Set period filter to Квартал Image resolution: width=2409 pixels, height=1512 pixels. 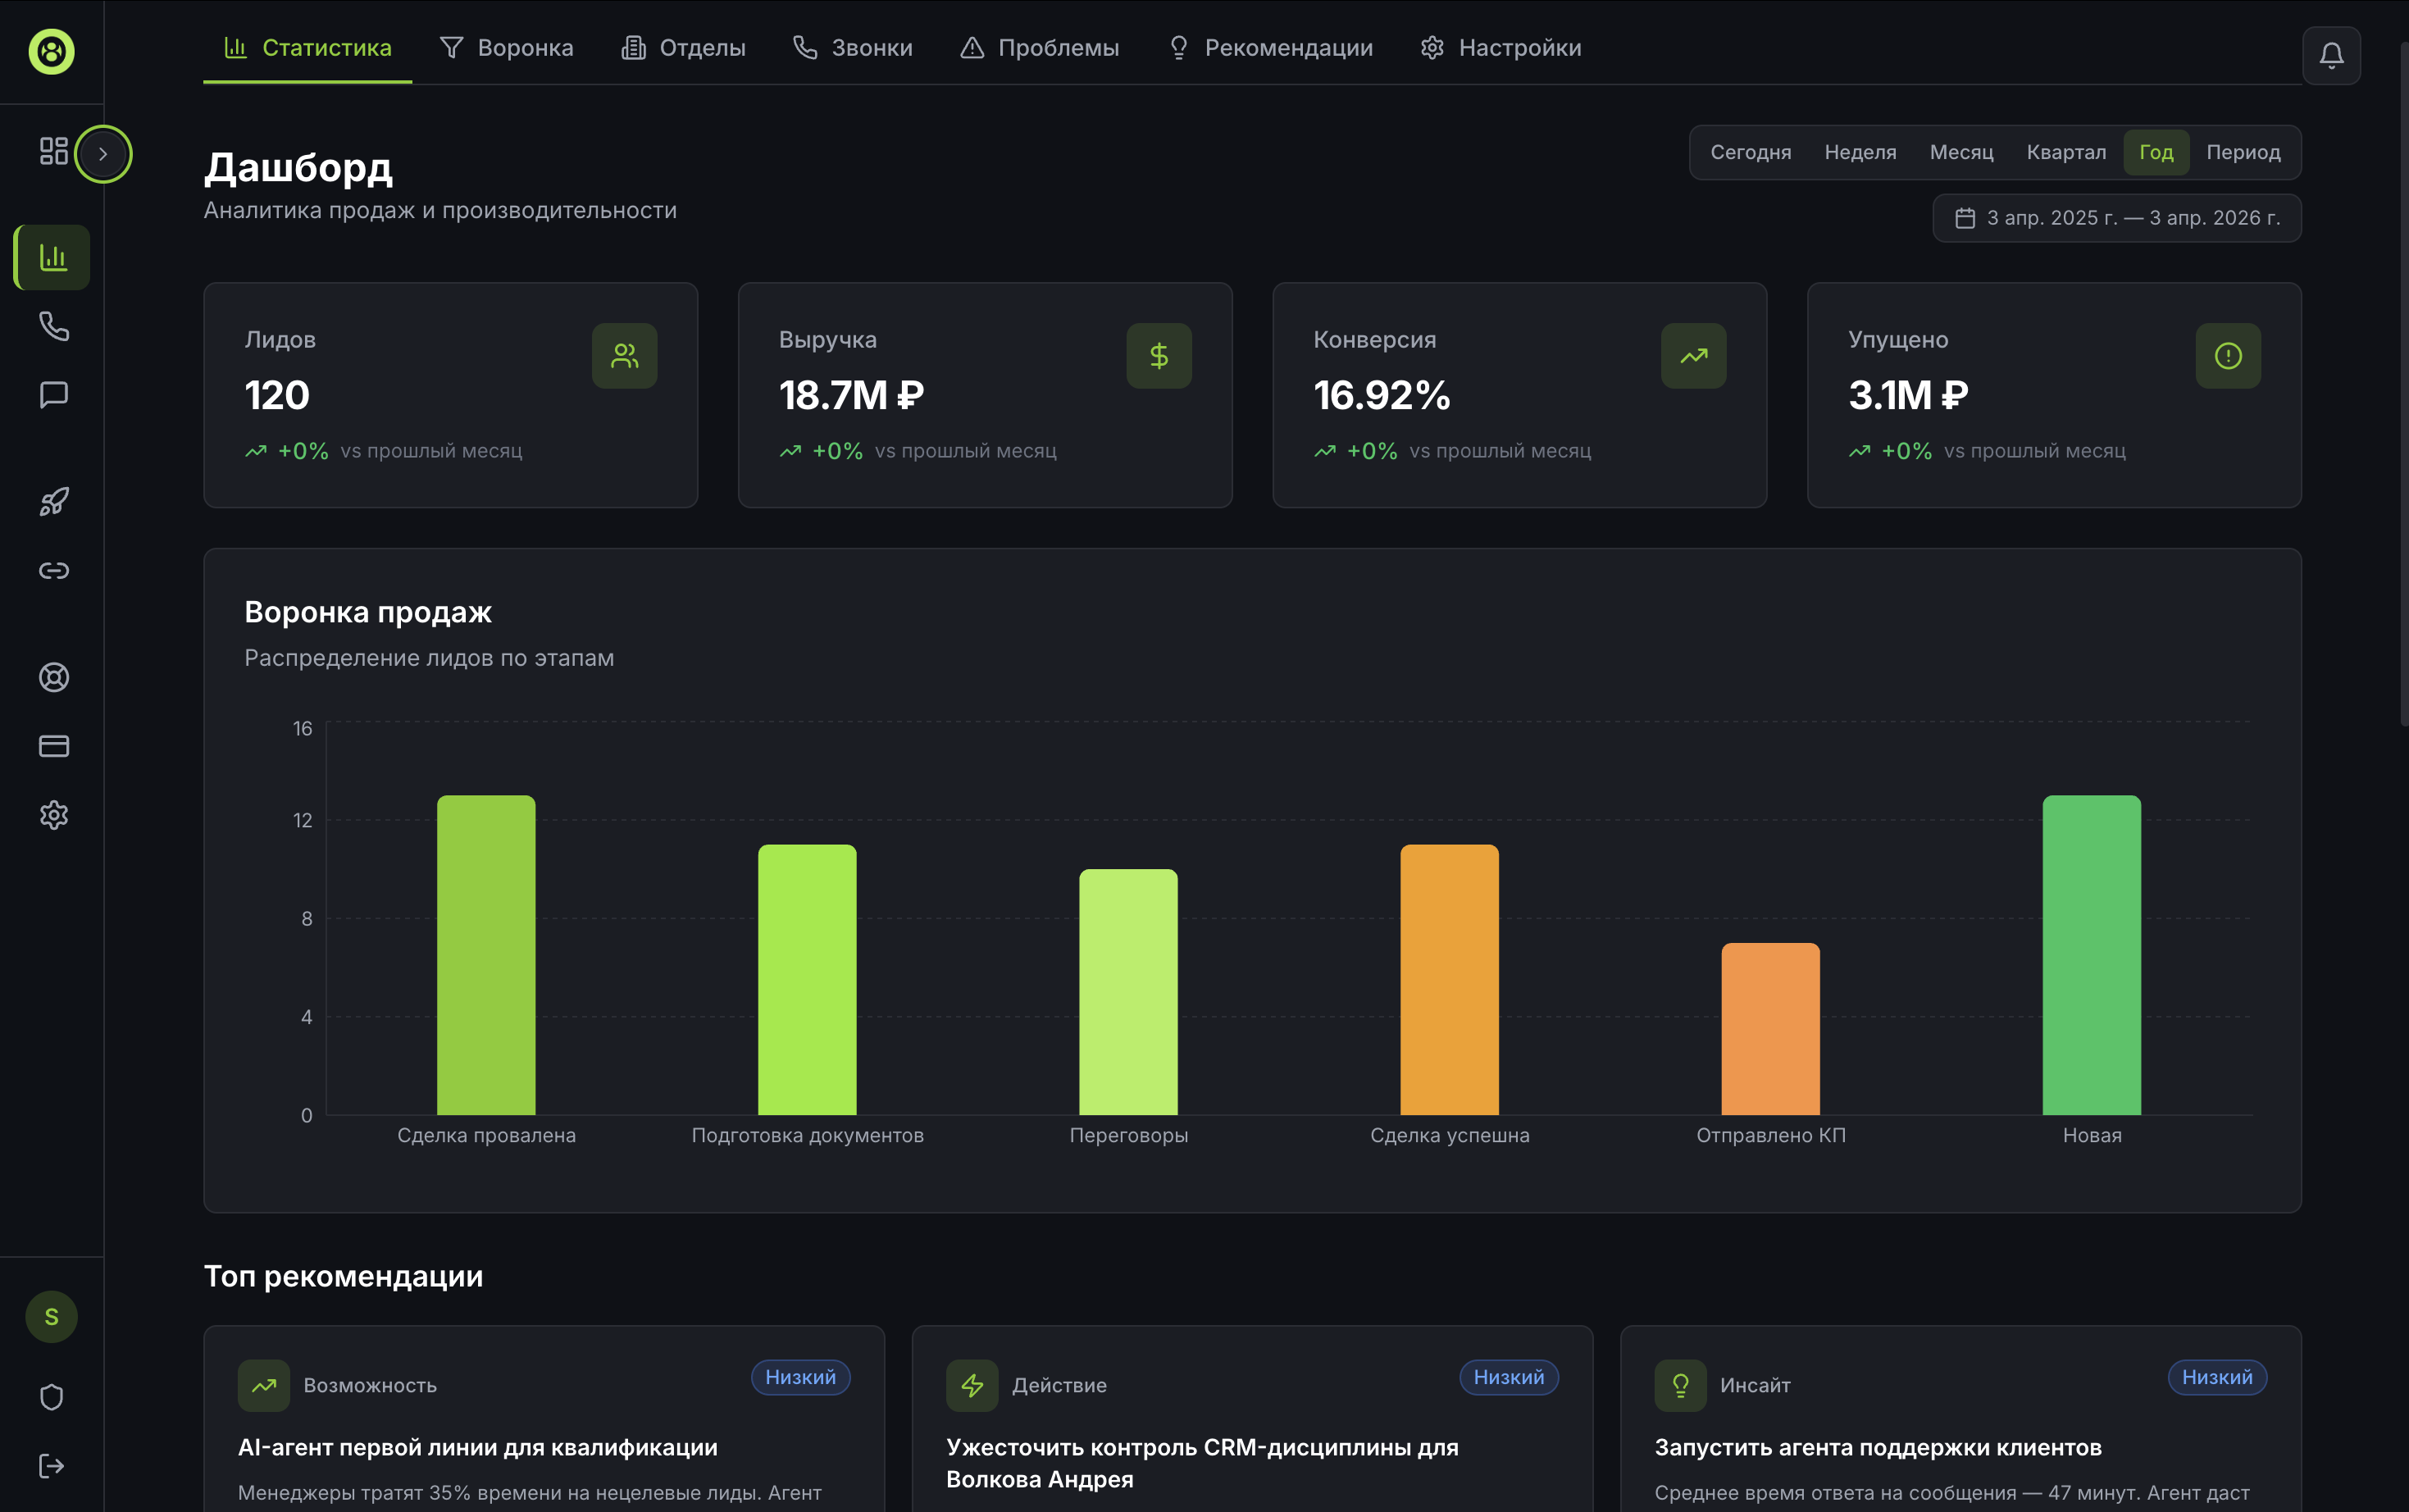click(2065, 152)
